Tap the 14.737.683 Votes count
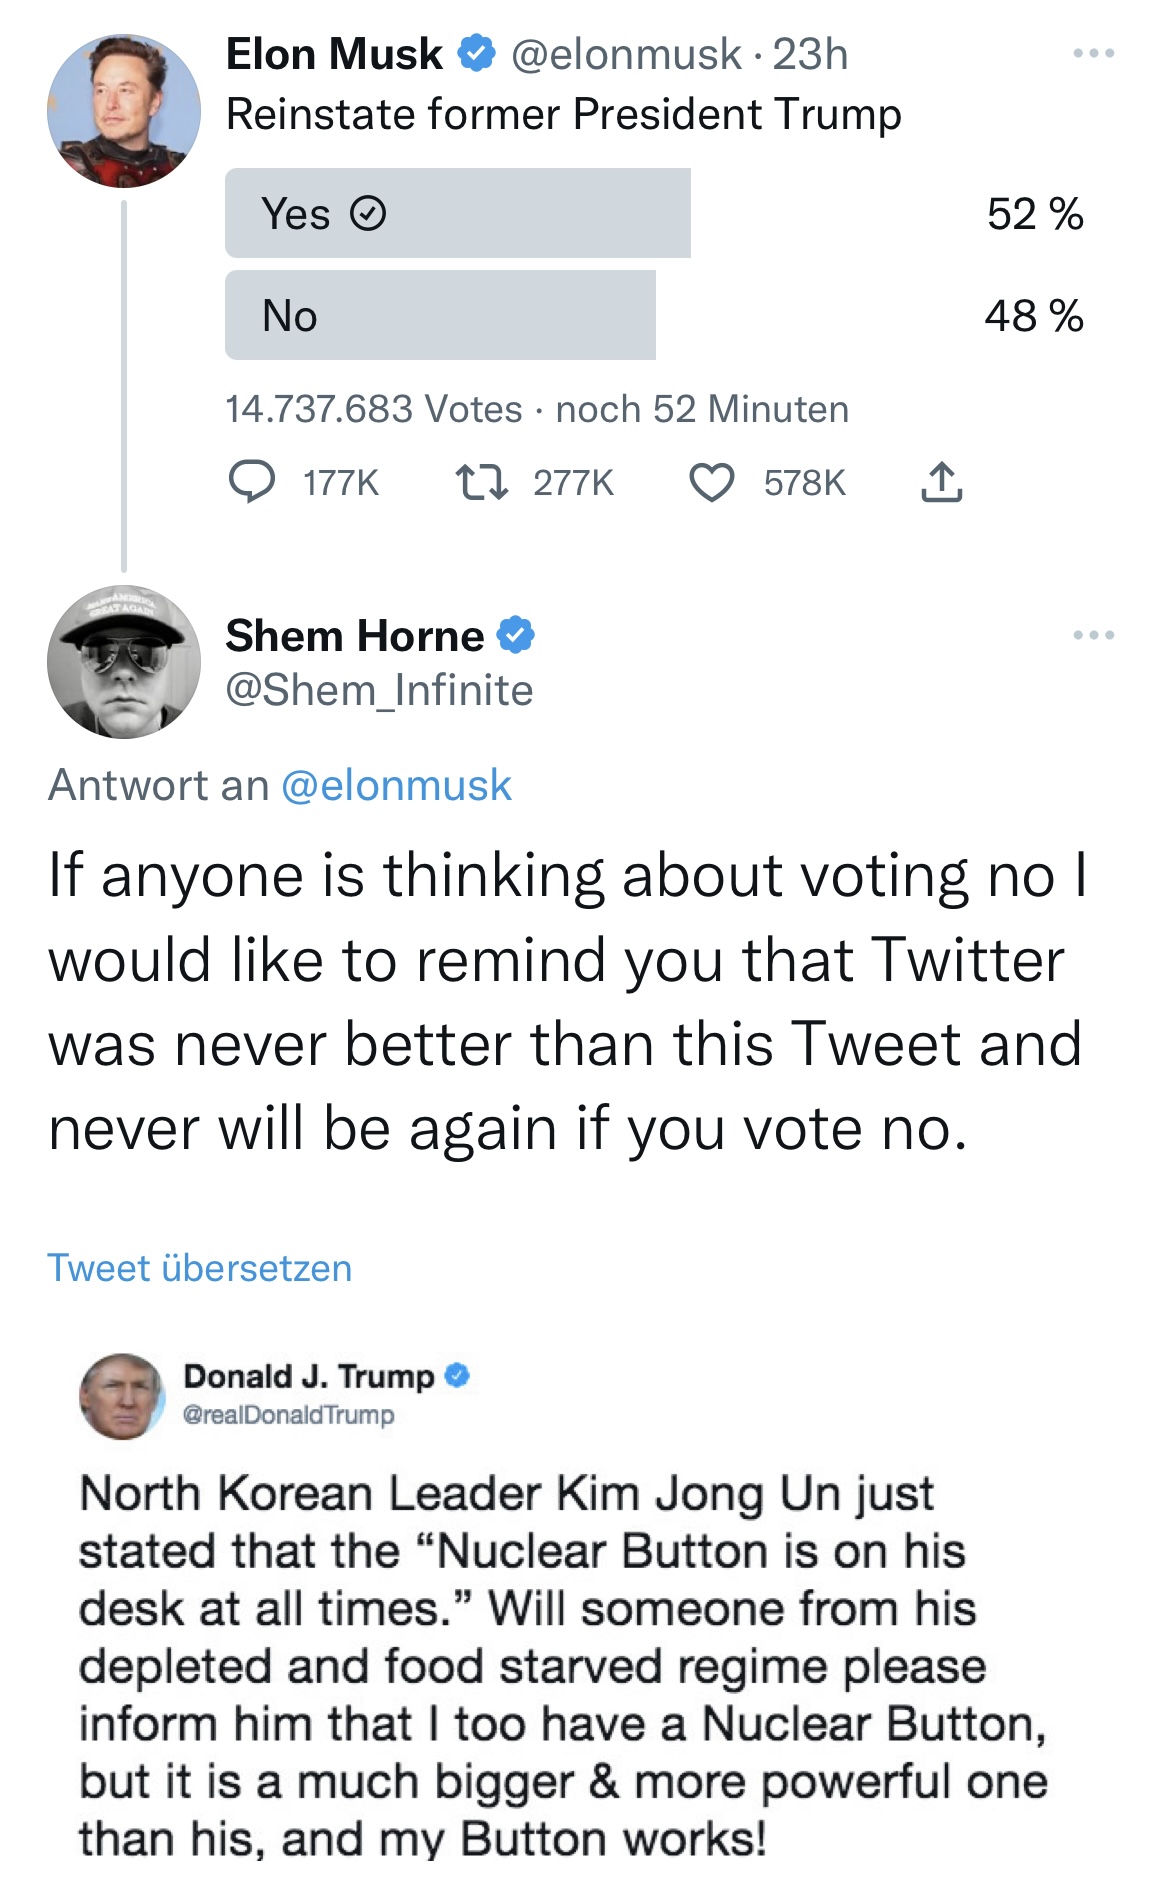The width and height of the screenshot is (1169, 1877). coord(373,409)
